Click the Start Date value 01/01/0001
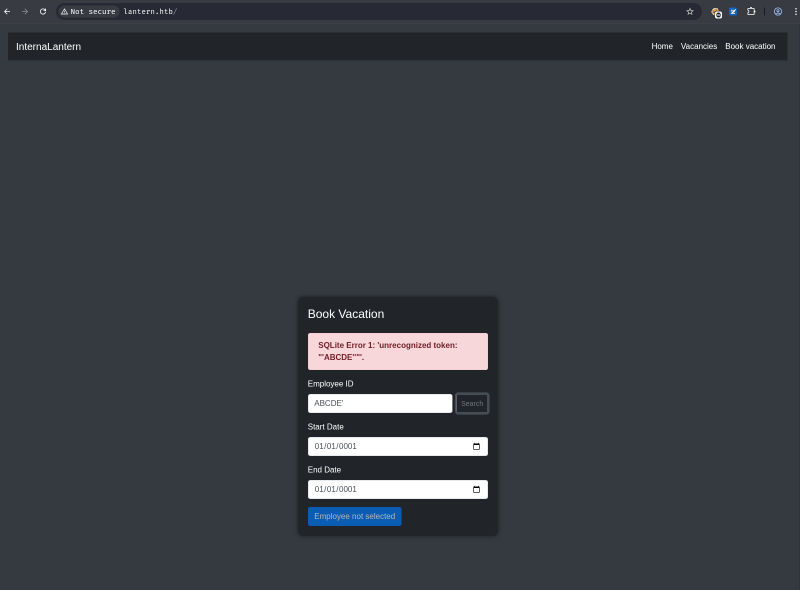800x590 pixels. (x=336, y=446)
